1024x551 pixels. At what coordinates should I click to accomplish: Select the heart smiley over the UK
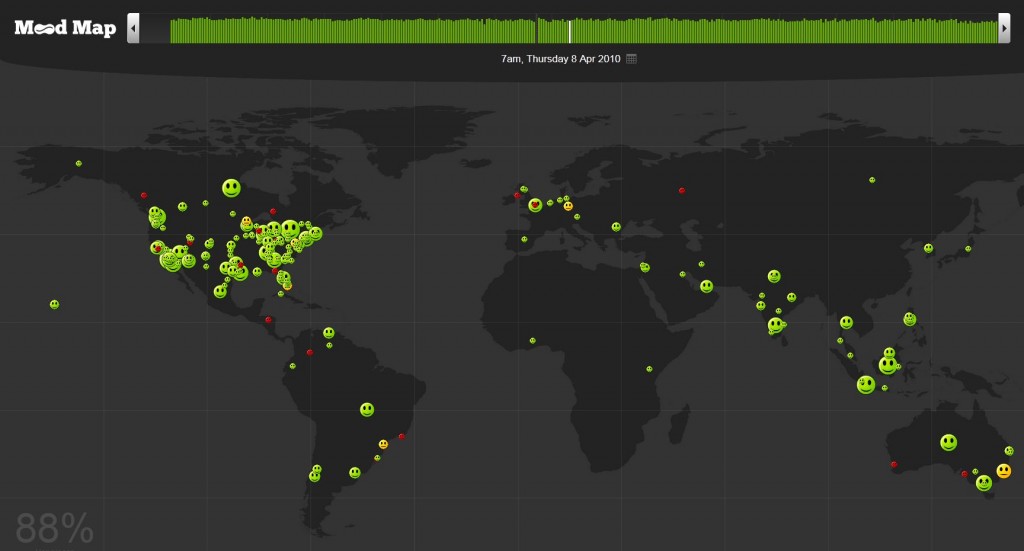click(x=535, y=205)
